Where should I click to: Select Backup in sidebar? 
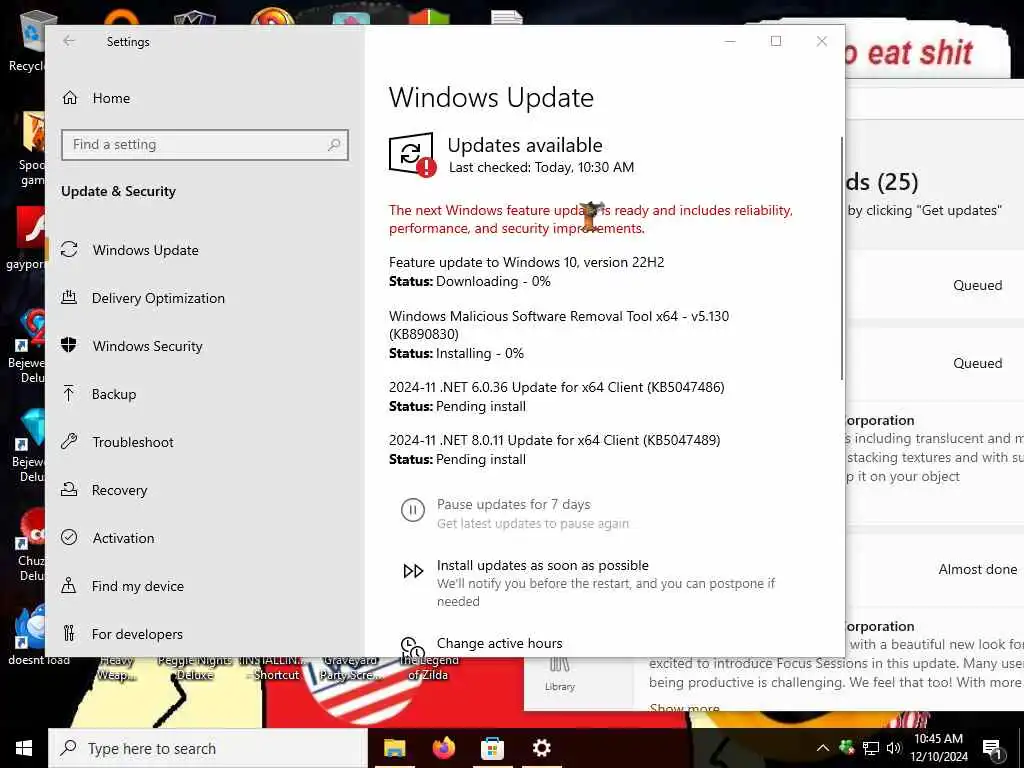point(114,394)
